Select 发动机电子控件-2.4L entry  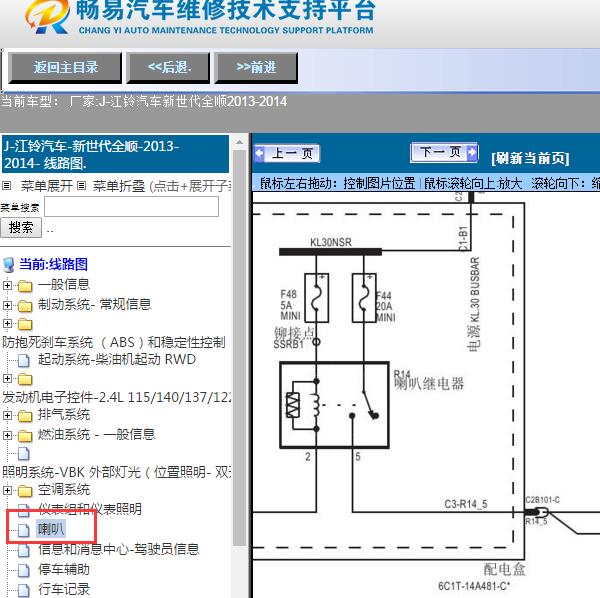[x=116, y=397]
